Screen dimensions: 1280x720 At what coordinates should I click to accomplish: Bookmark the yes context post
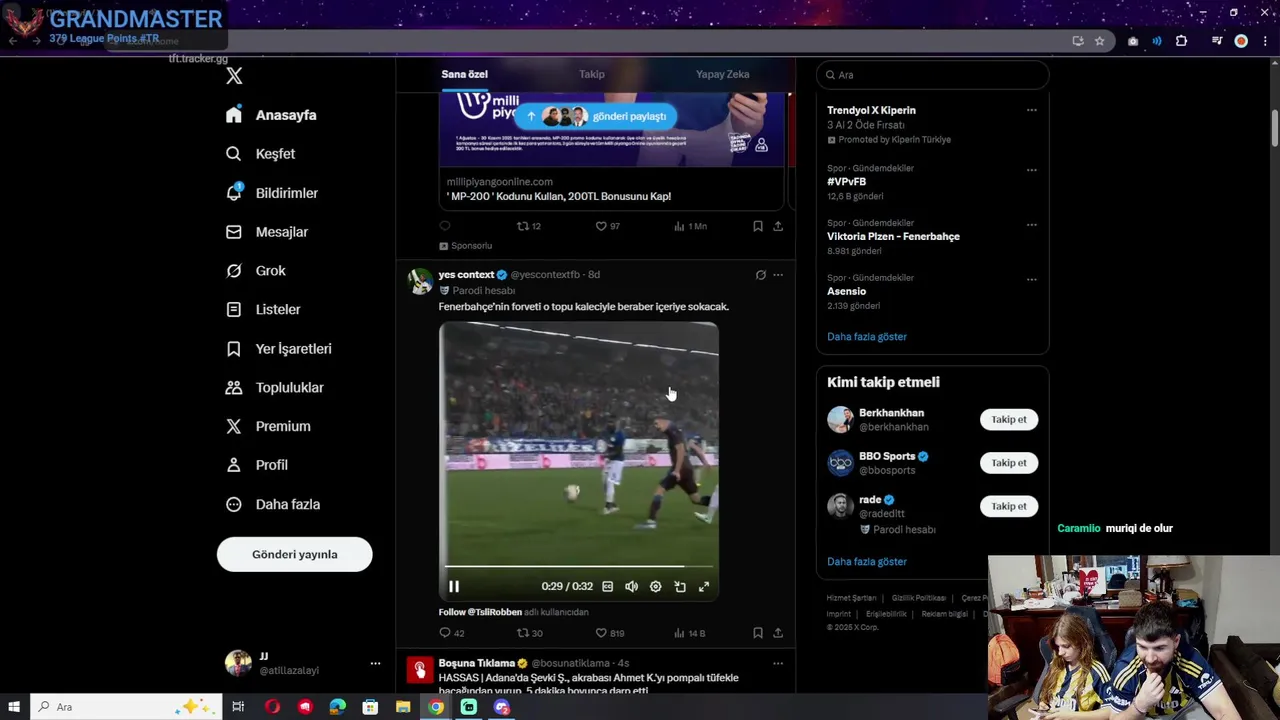[758, 633]
